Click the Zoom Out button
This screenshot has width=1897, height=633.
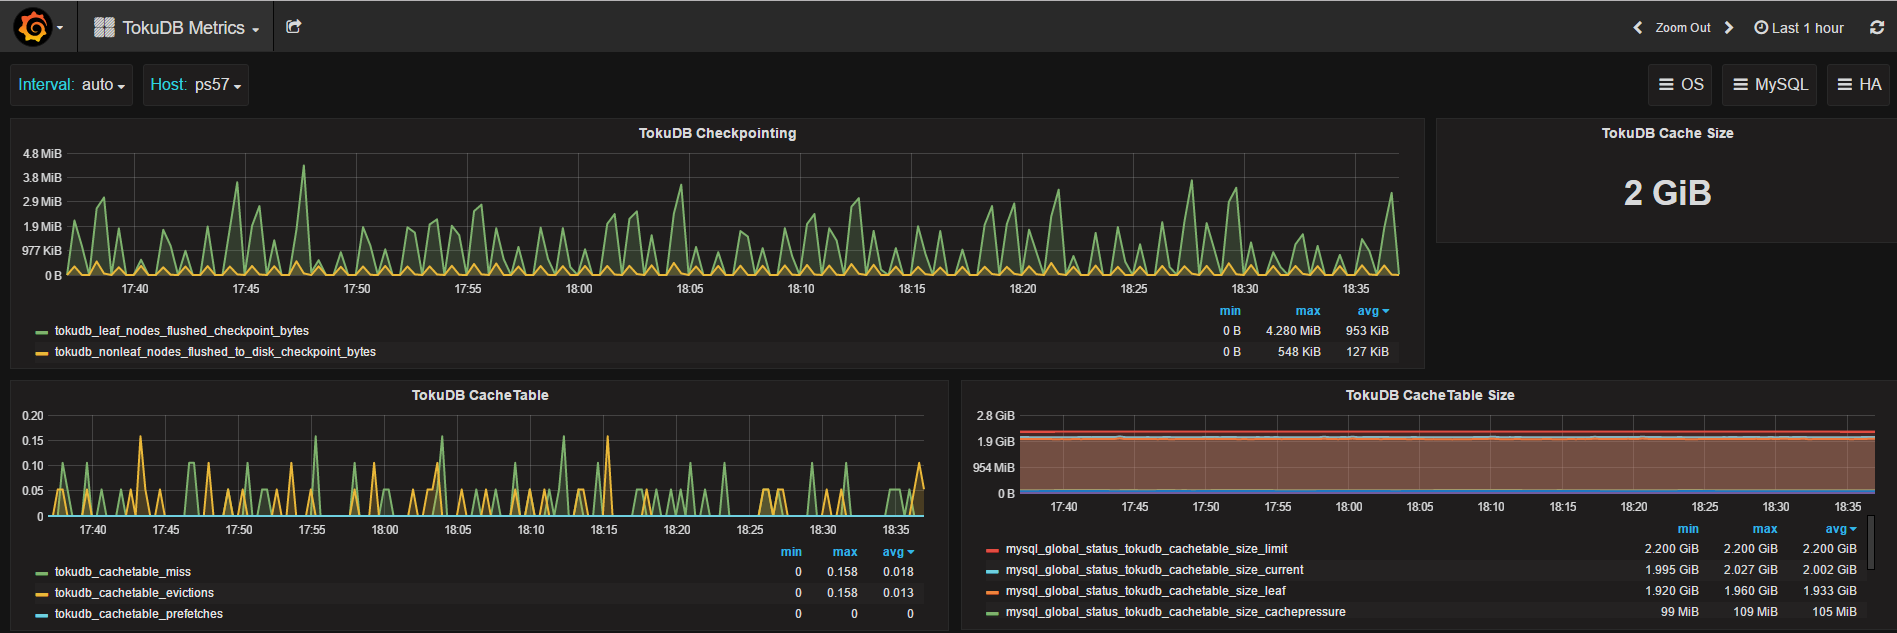[1683, 28]
